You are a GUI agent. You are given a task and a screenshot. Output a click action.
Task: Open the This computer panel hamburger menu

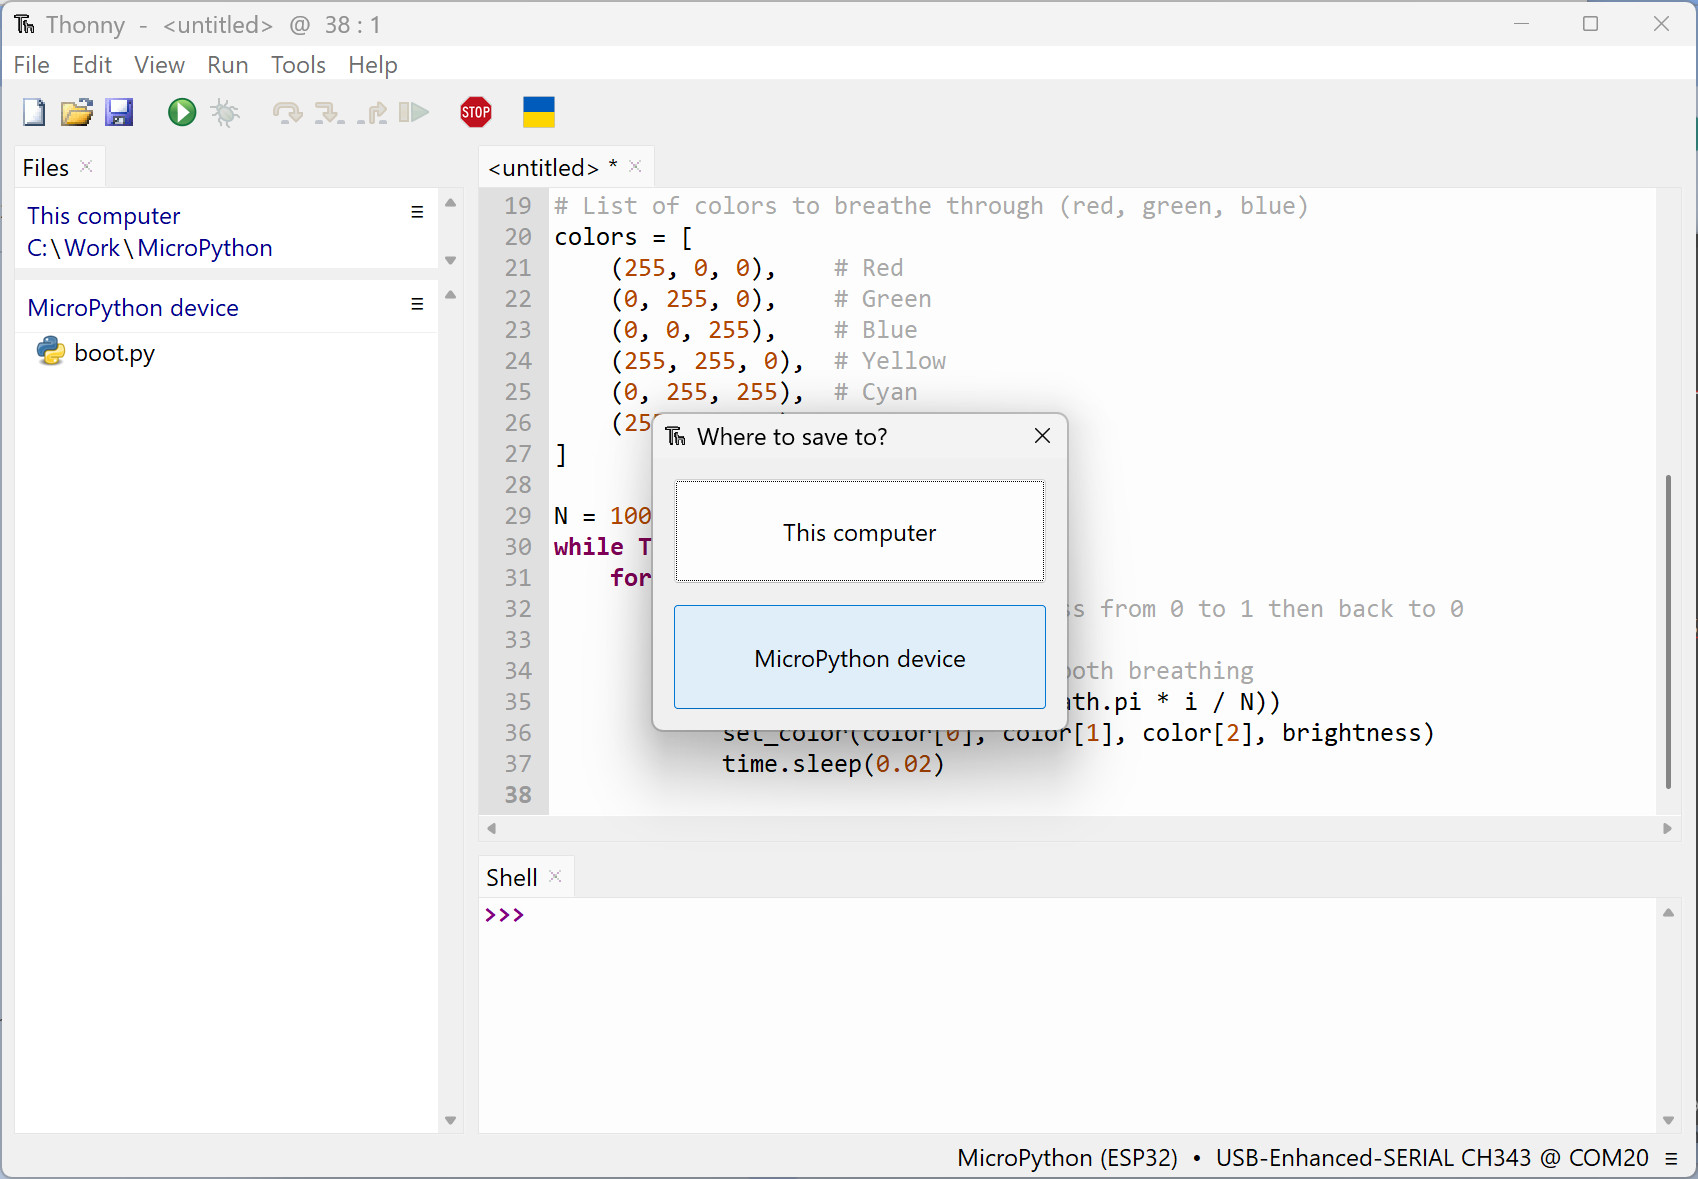[417, 212]
